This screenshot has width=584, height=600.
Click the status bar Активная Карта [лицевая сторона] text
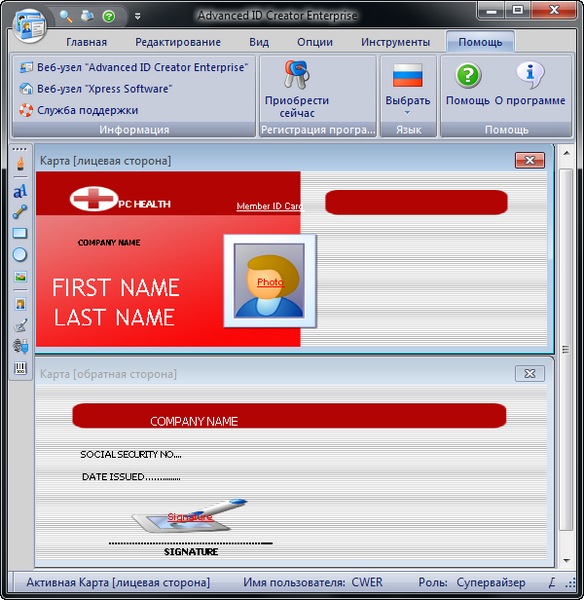pos(118,582)
